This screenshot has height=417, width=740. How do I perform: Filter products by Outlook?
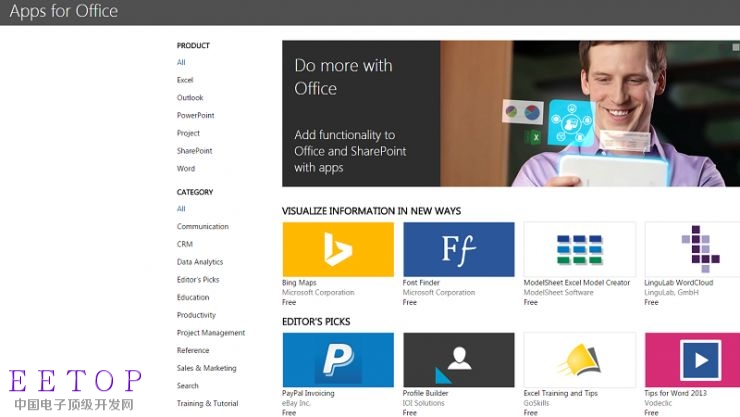click(190, 98)
